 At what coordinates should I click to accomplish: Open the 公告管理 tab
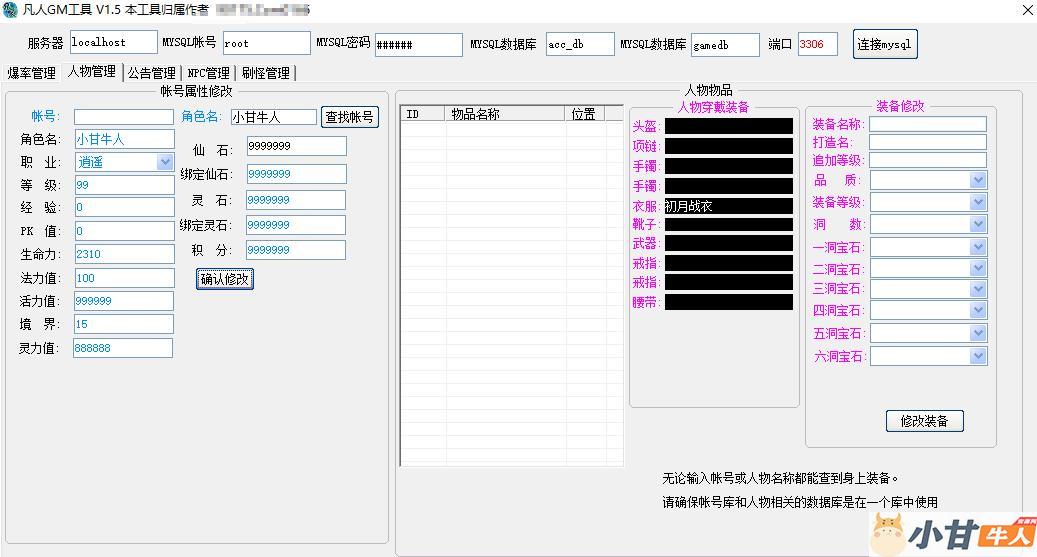click(x=152, y=73)
